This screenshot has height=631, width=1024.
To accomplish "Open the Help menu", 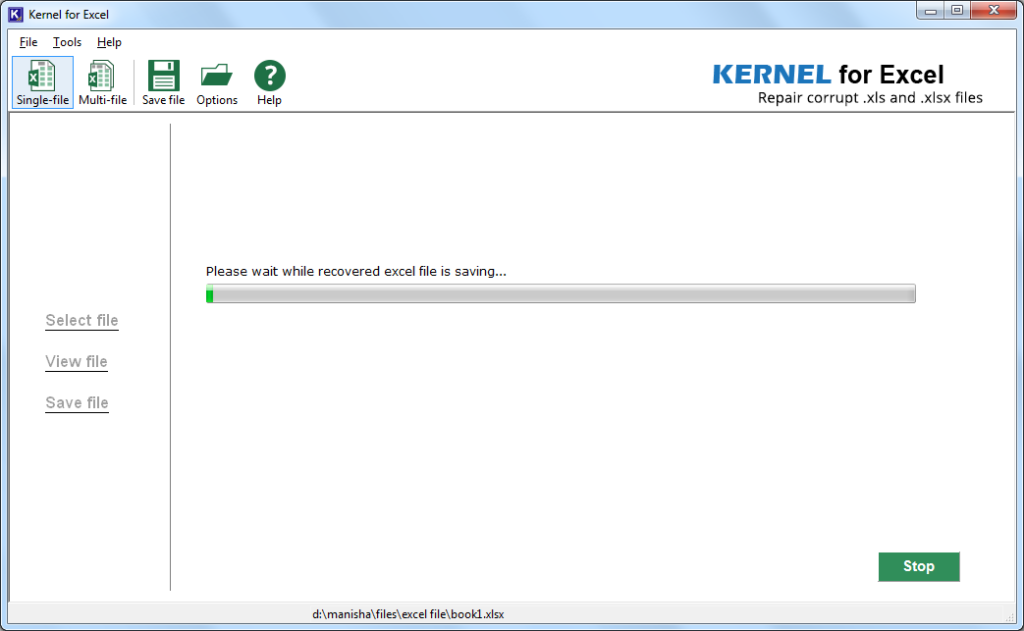I will (109, 42).
